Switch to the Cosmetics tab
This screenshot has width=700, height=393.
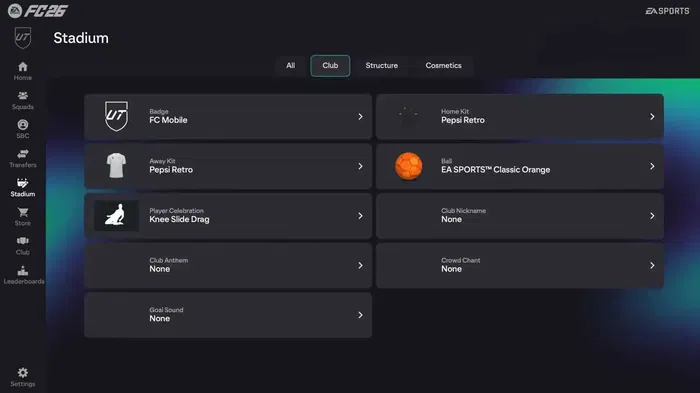pyautogui.click(x=443, y=66)
